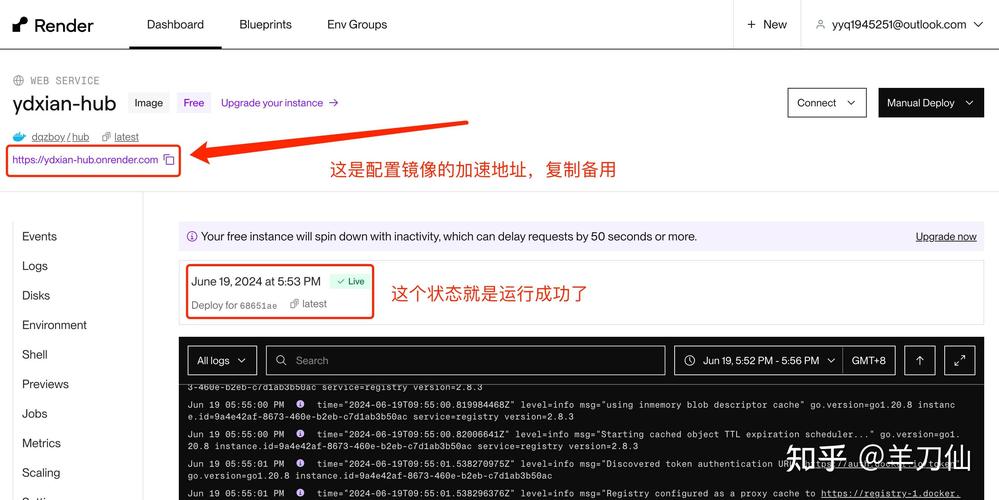Click the magnifier icon in log search

pos(281,361)
